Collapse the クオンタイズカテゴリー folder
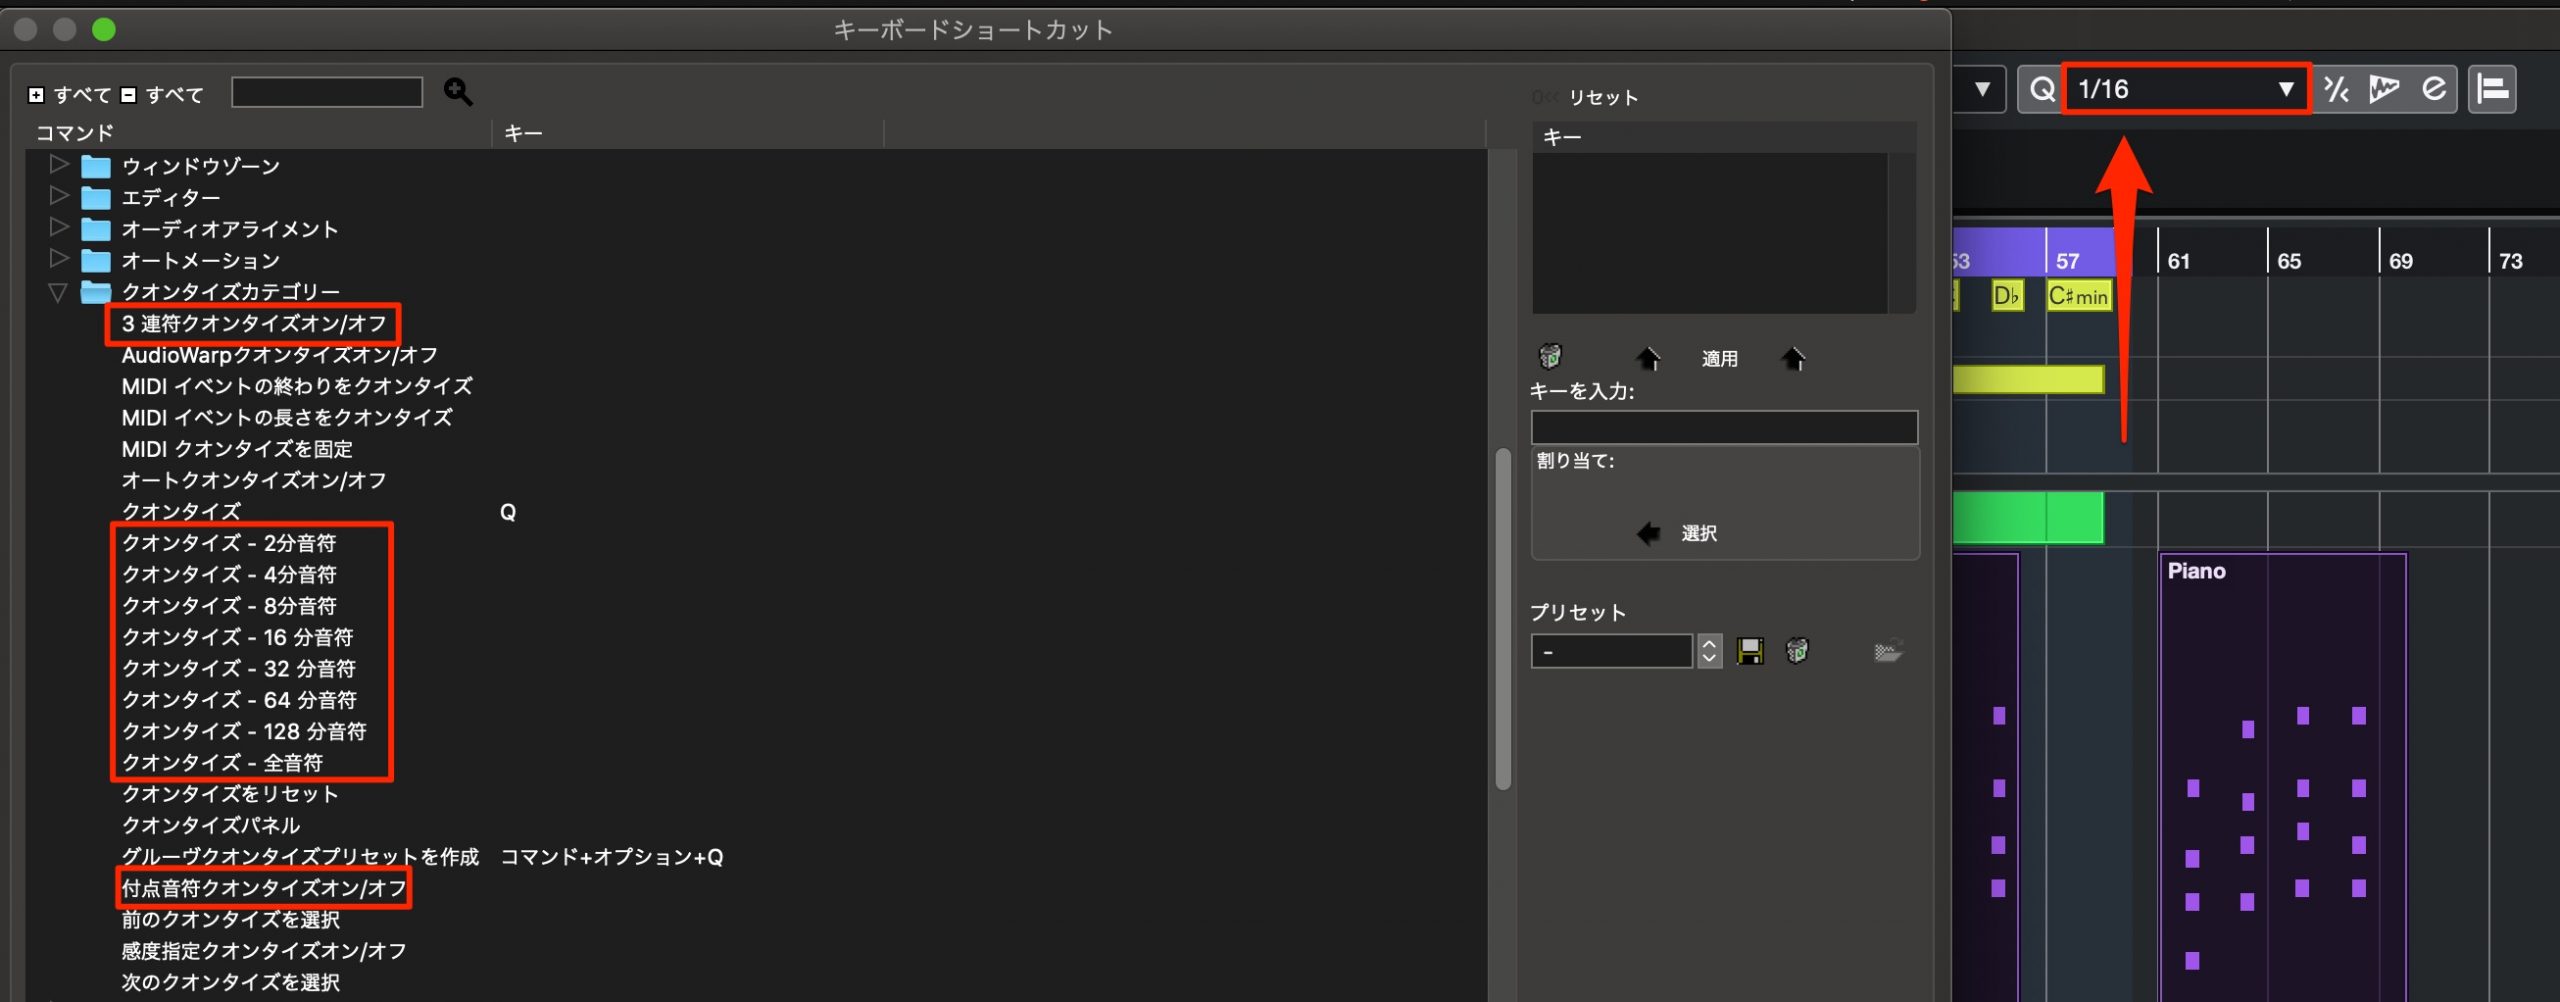Image resolution: width=2560 pixels, height=1002 pixels. (58, 292)
